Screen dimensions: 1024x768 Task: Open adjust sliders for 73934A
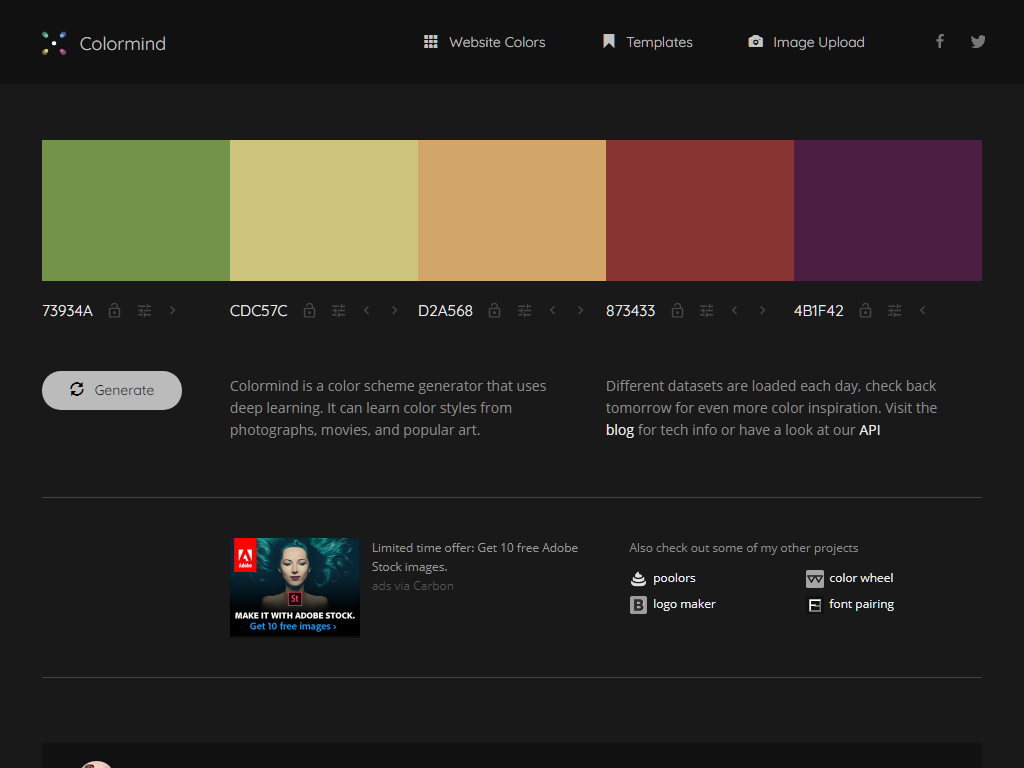(x=144, y=311)
